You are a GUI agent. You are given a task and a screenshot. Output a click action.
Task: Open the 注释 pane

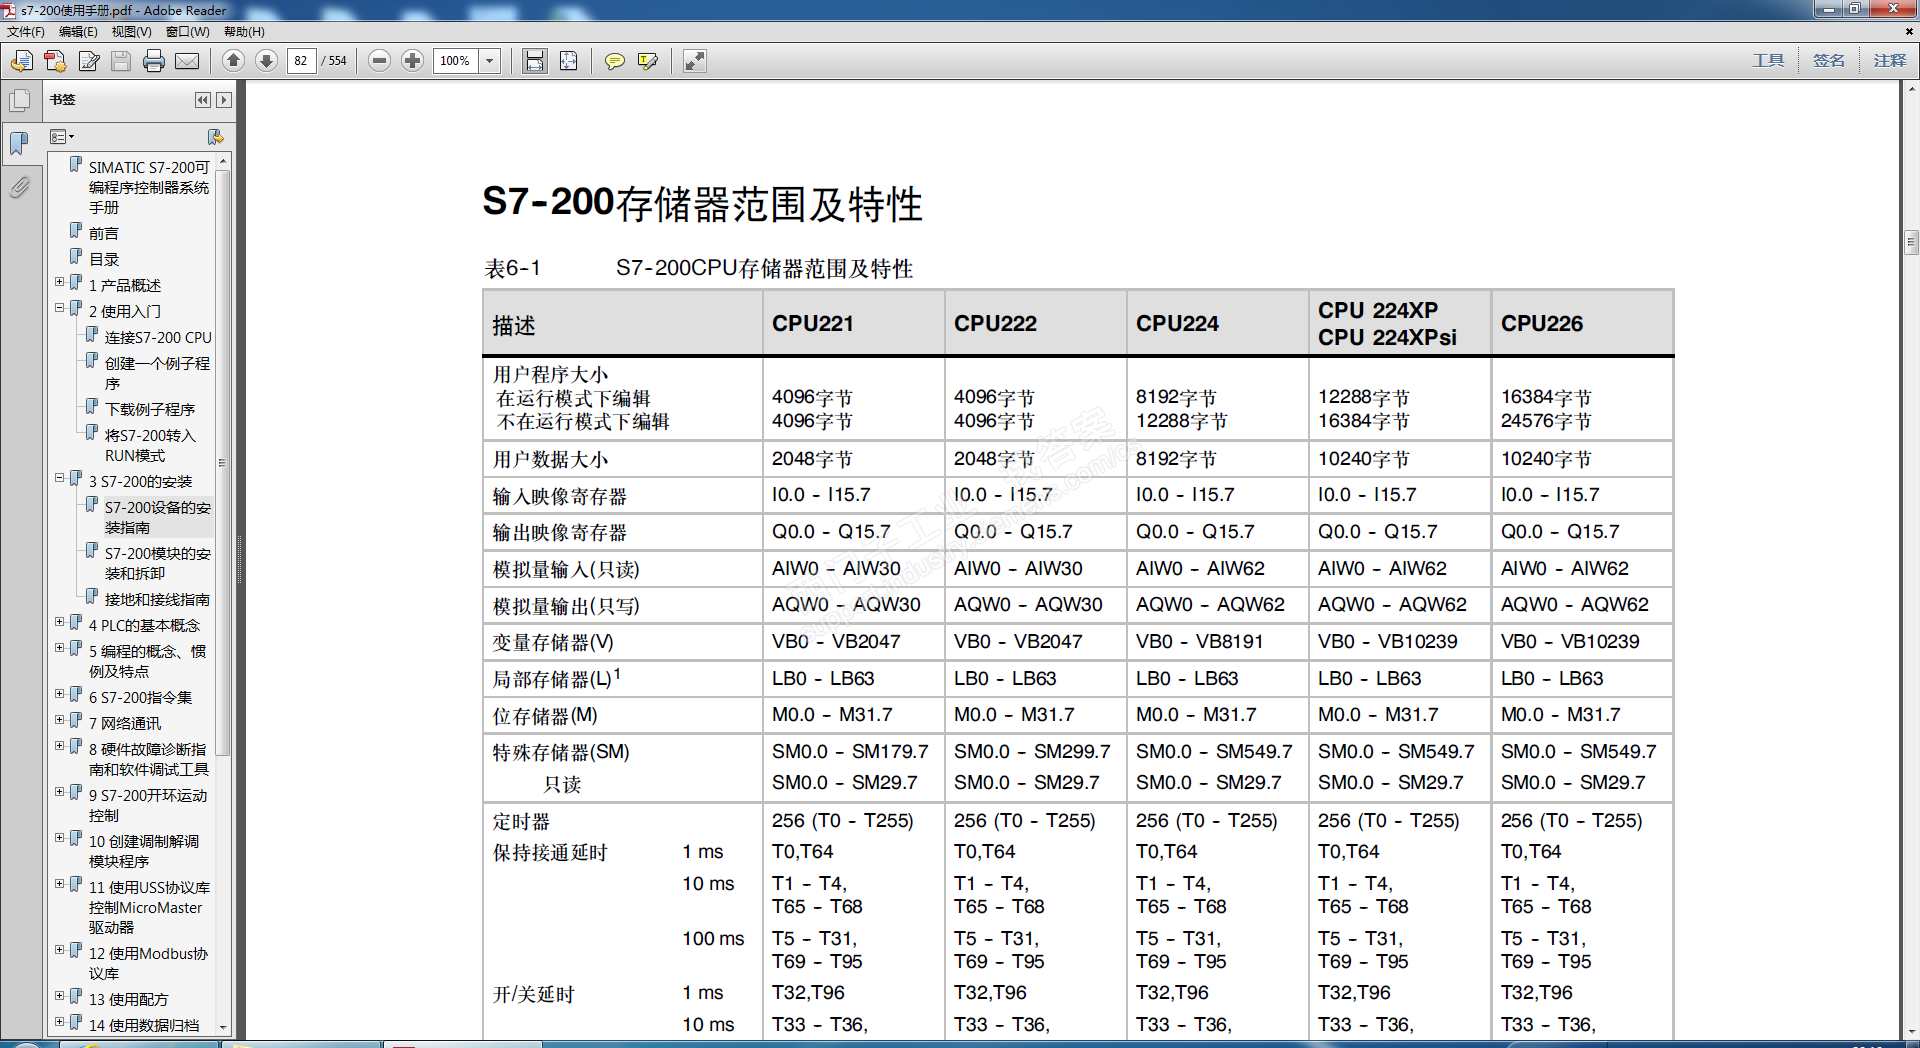[x=1890, y=61]
